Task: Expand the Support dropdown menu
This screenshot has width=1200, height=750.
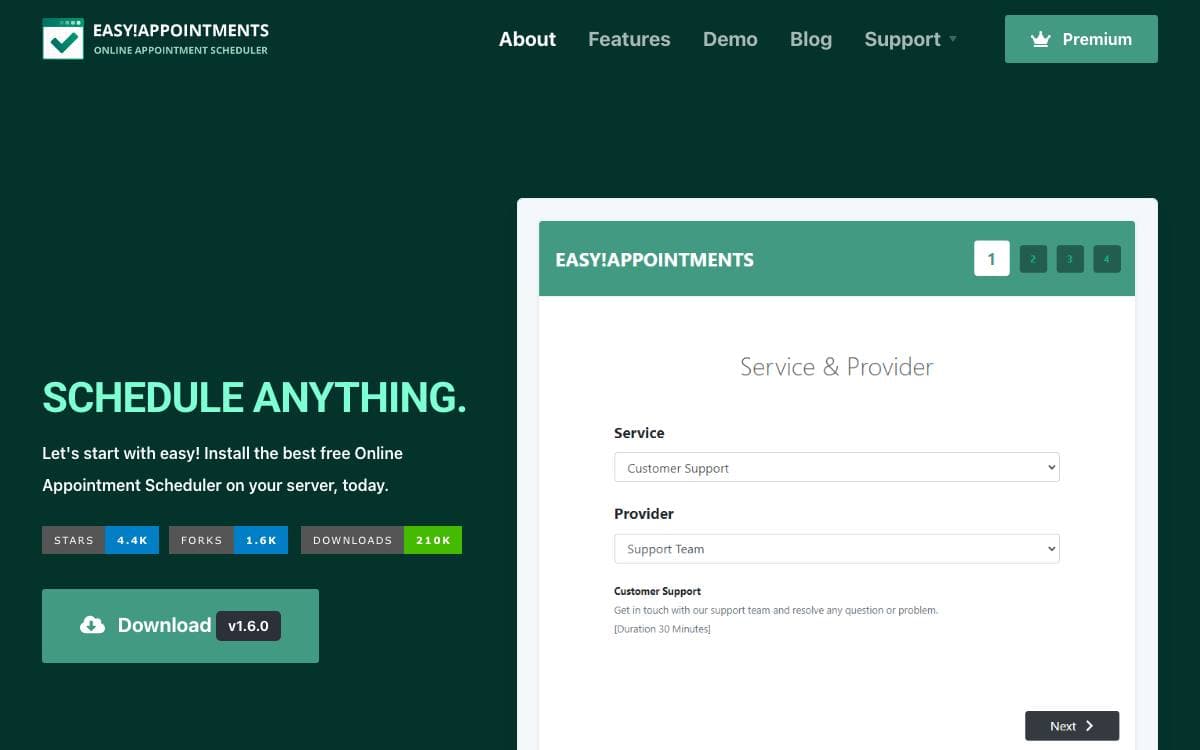Action: pos(910,39)
